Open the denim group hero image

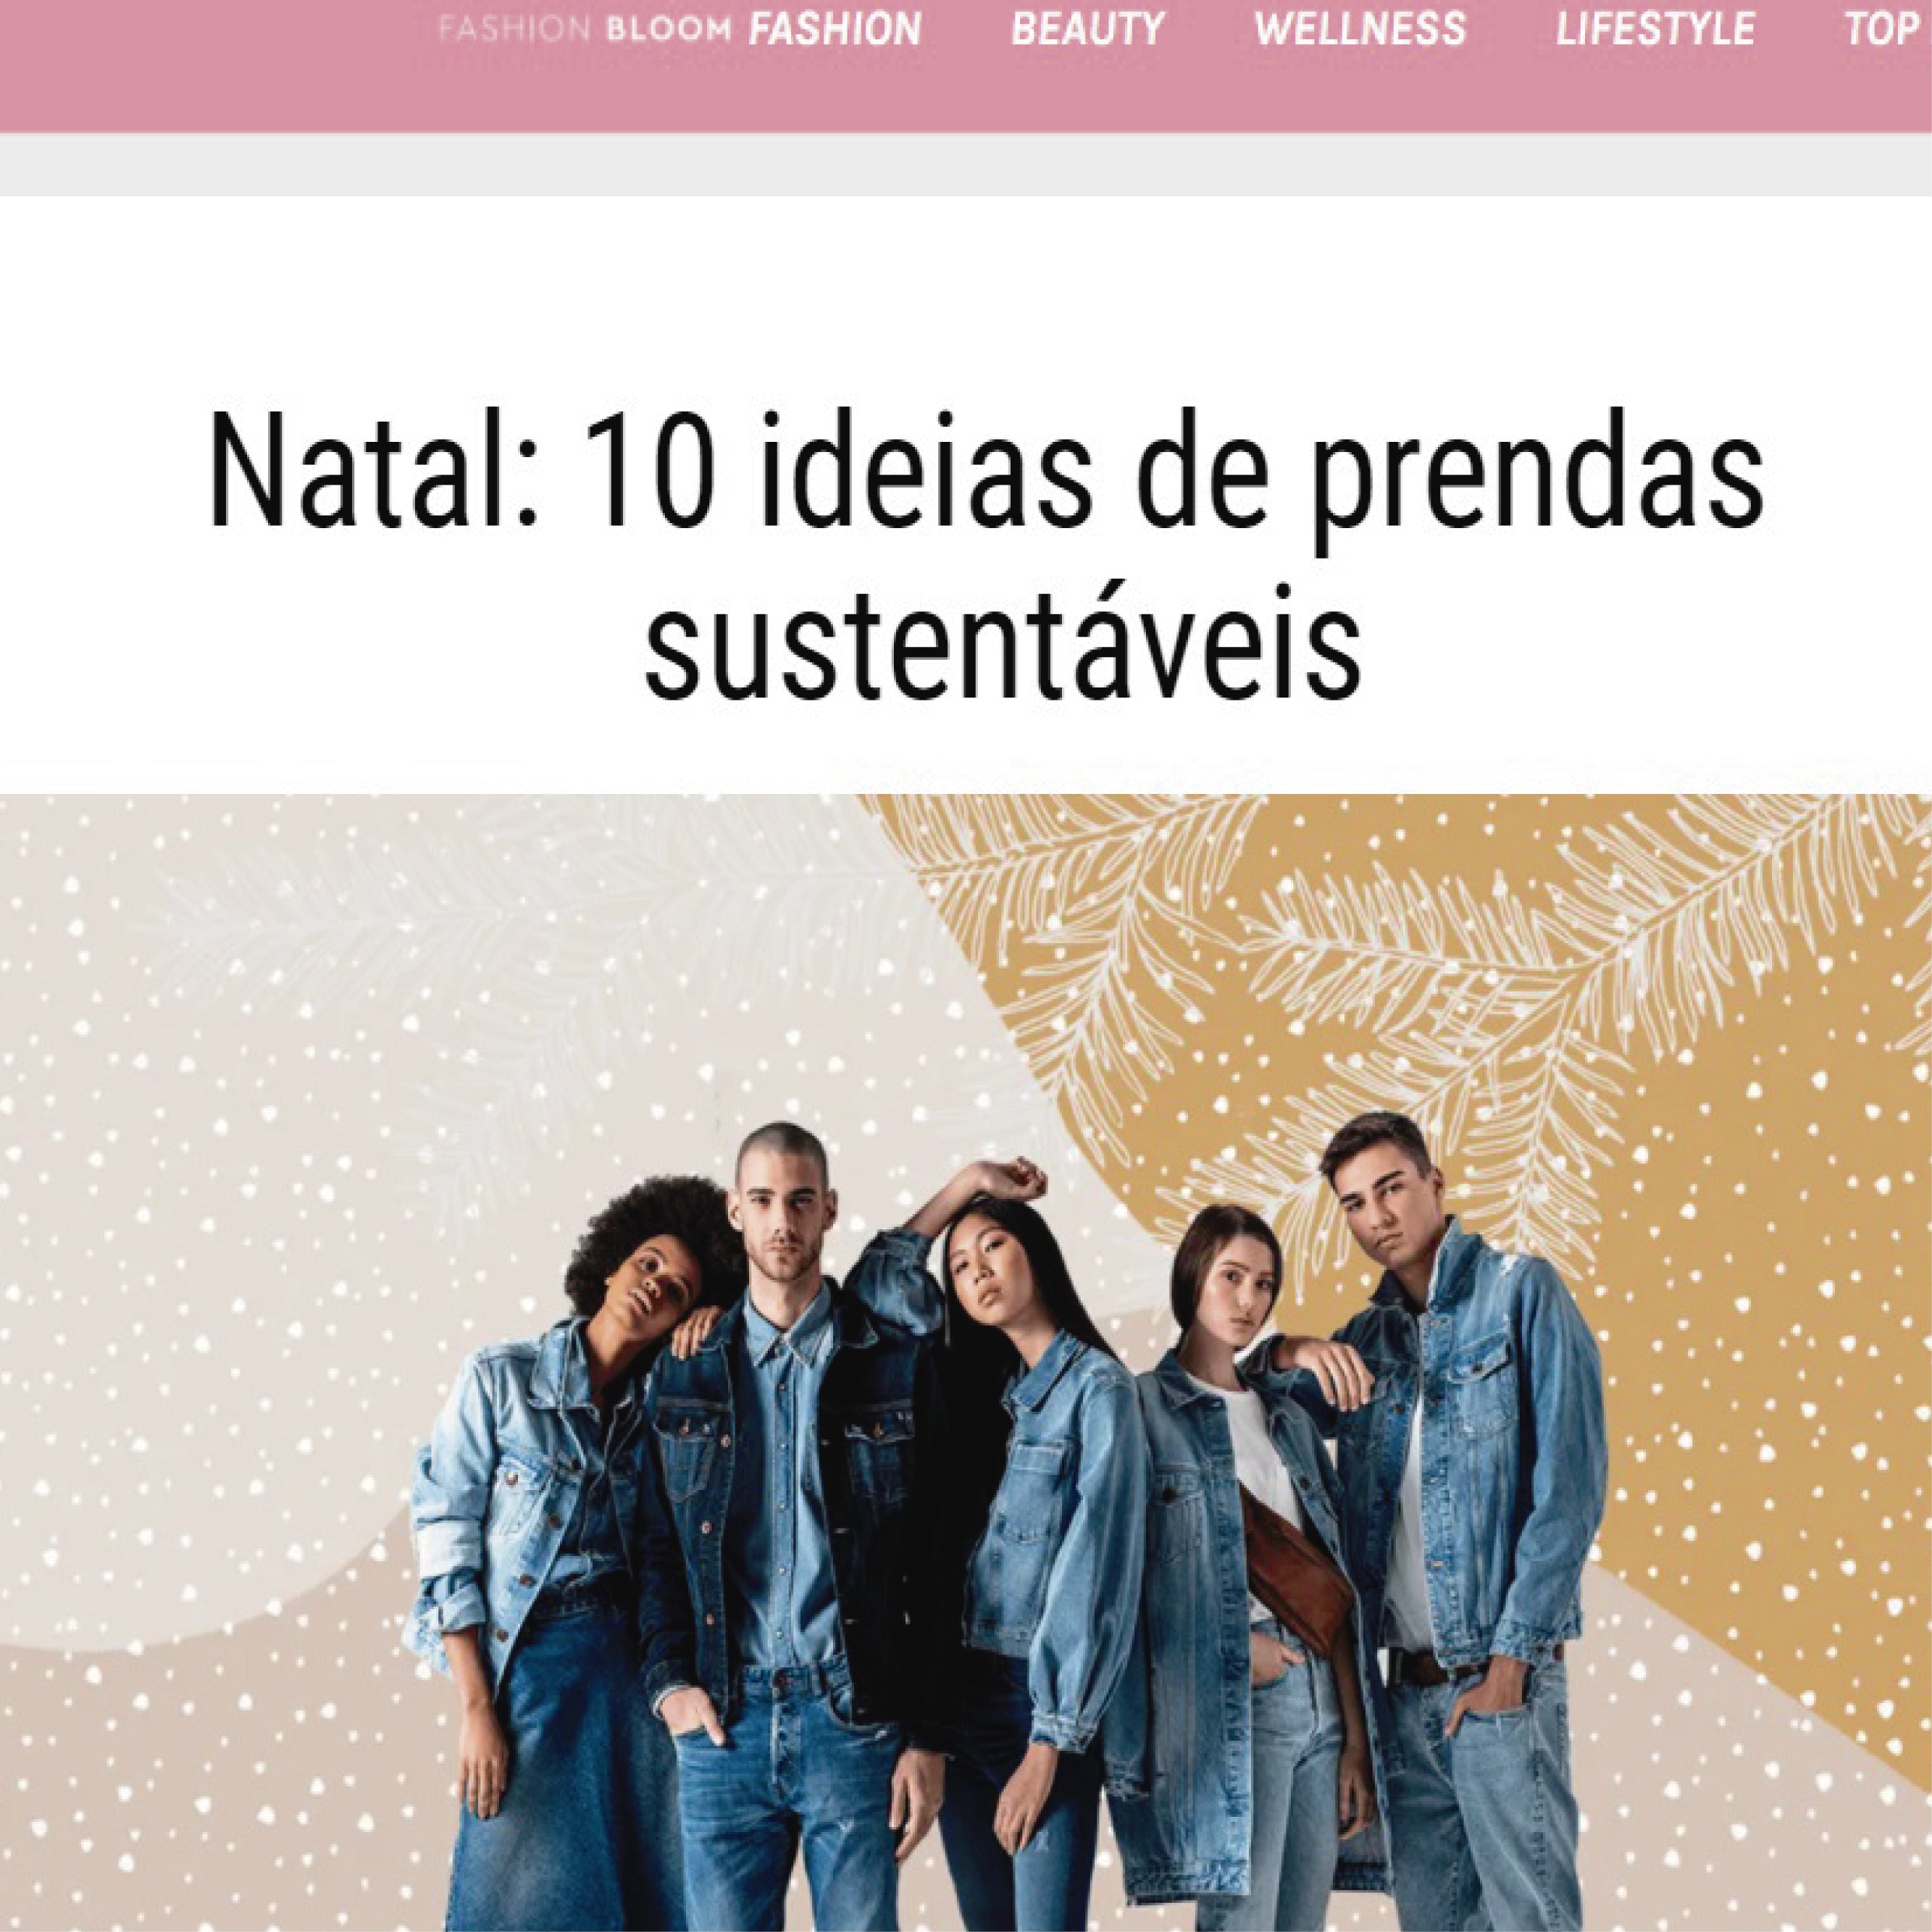pyautogui.click(x=966, y=1362)
